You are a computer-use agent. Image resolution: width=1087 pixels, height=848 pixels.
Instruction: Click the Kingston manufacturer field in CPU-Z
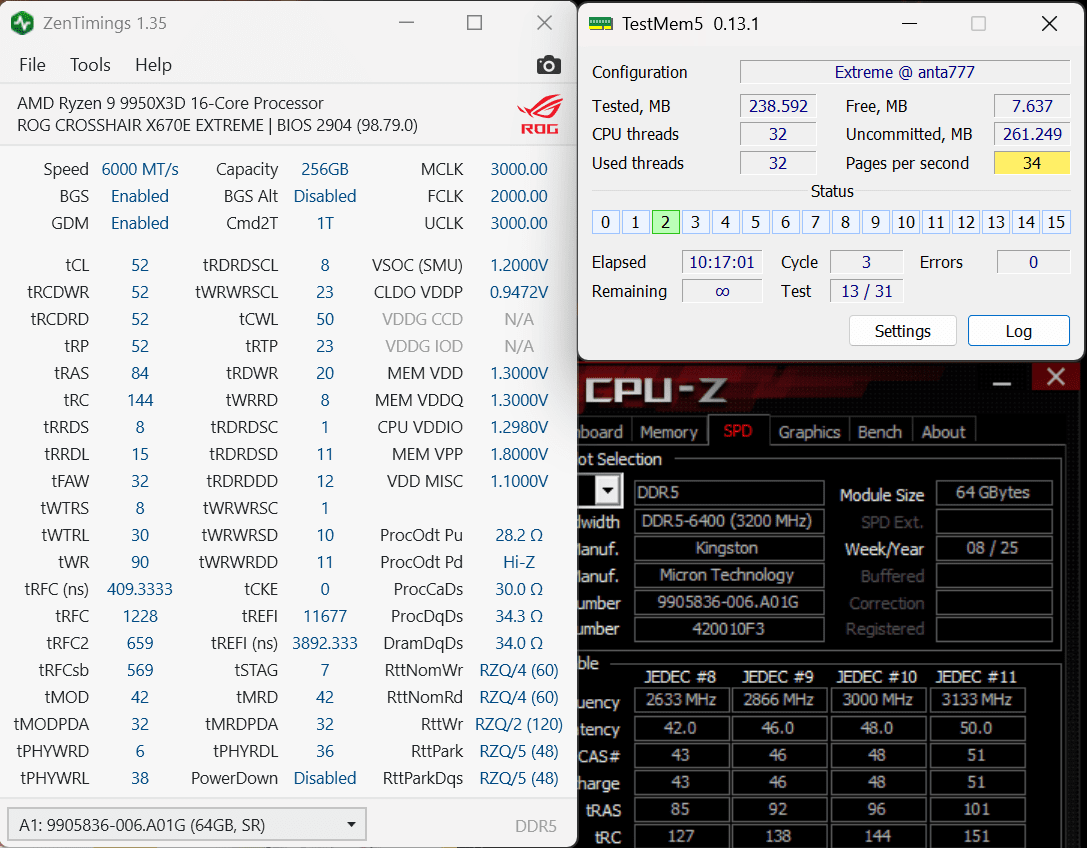point(729,548)
